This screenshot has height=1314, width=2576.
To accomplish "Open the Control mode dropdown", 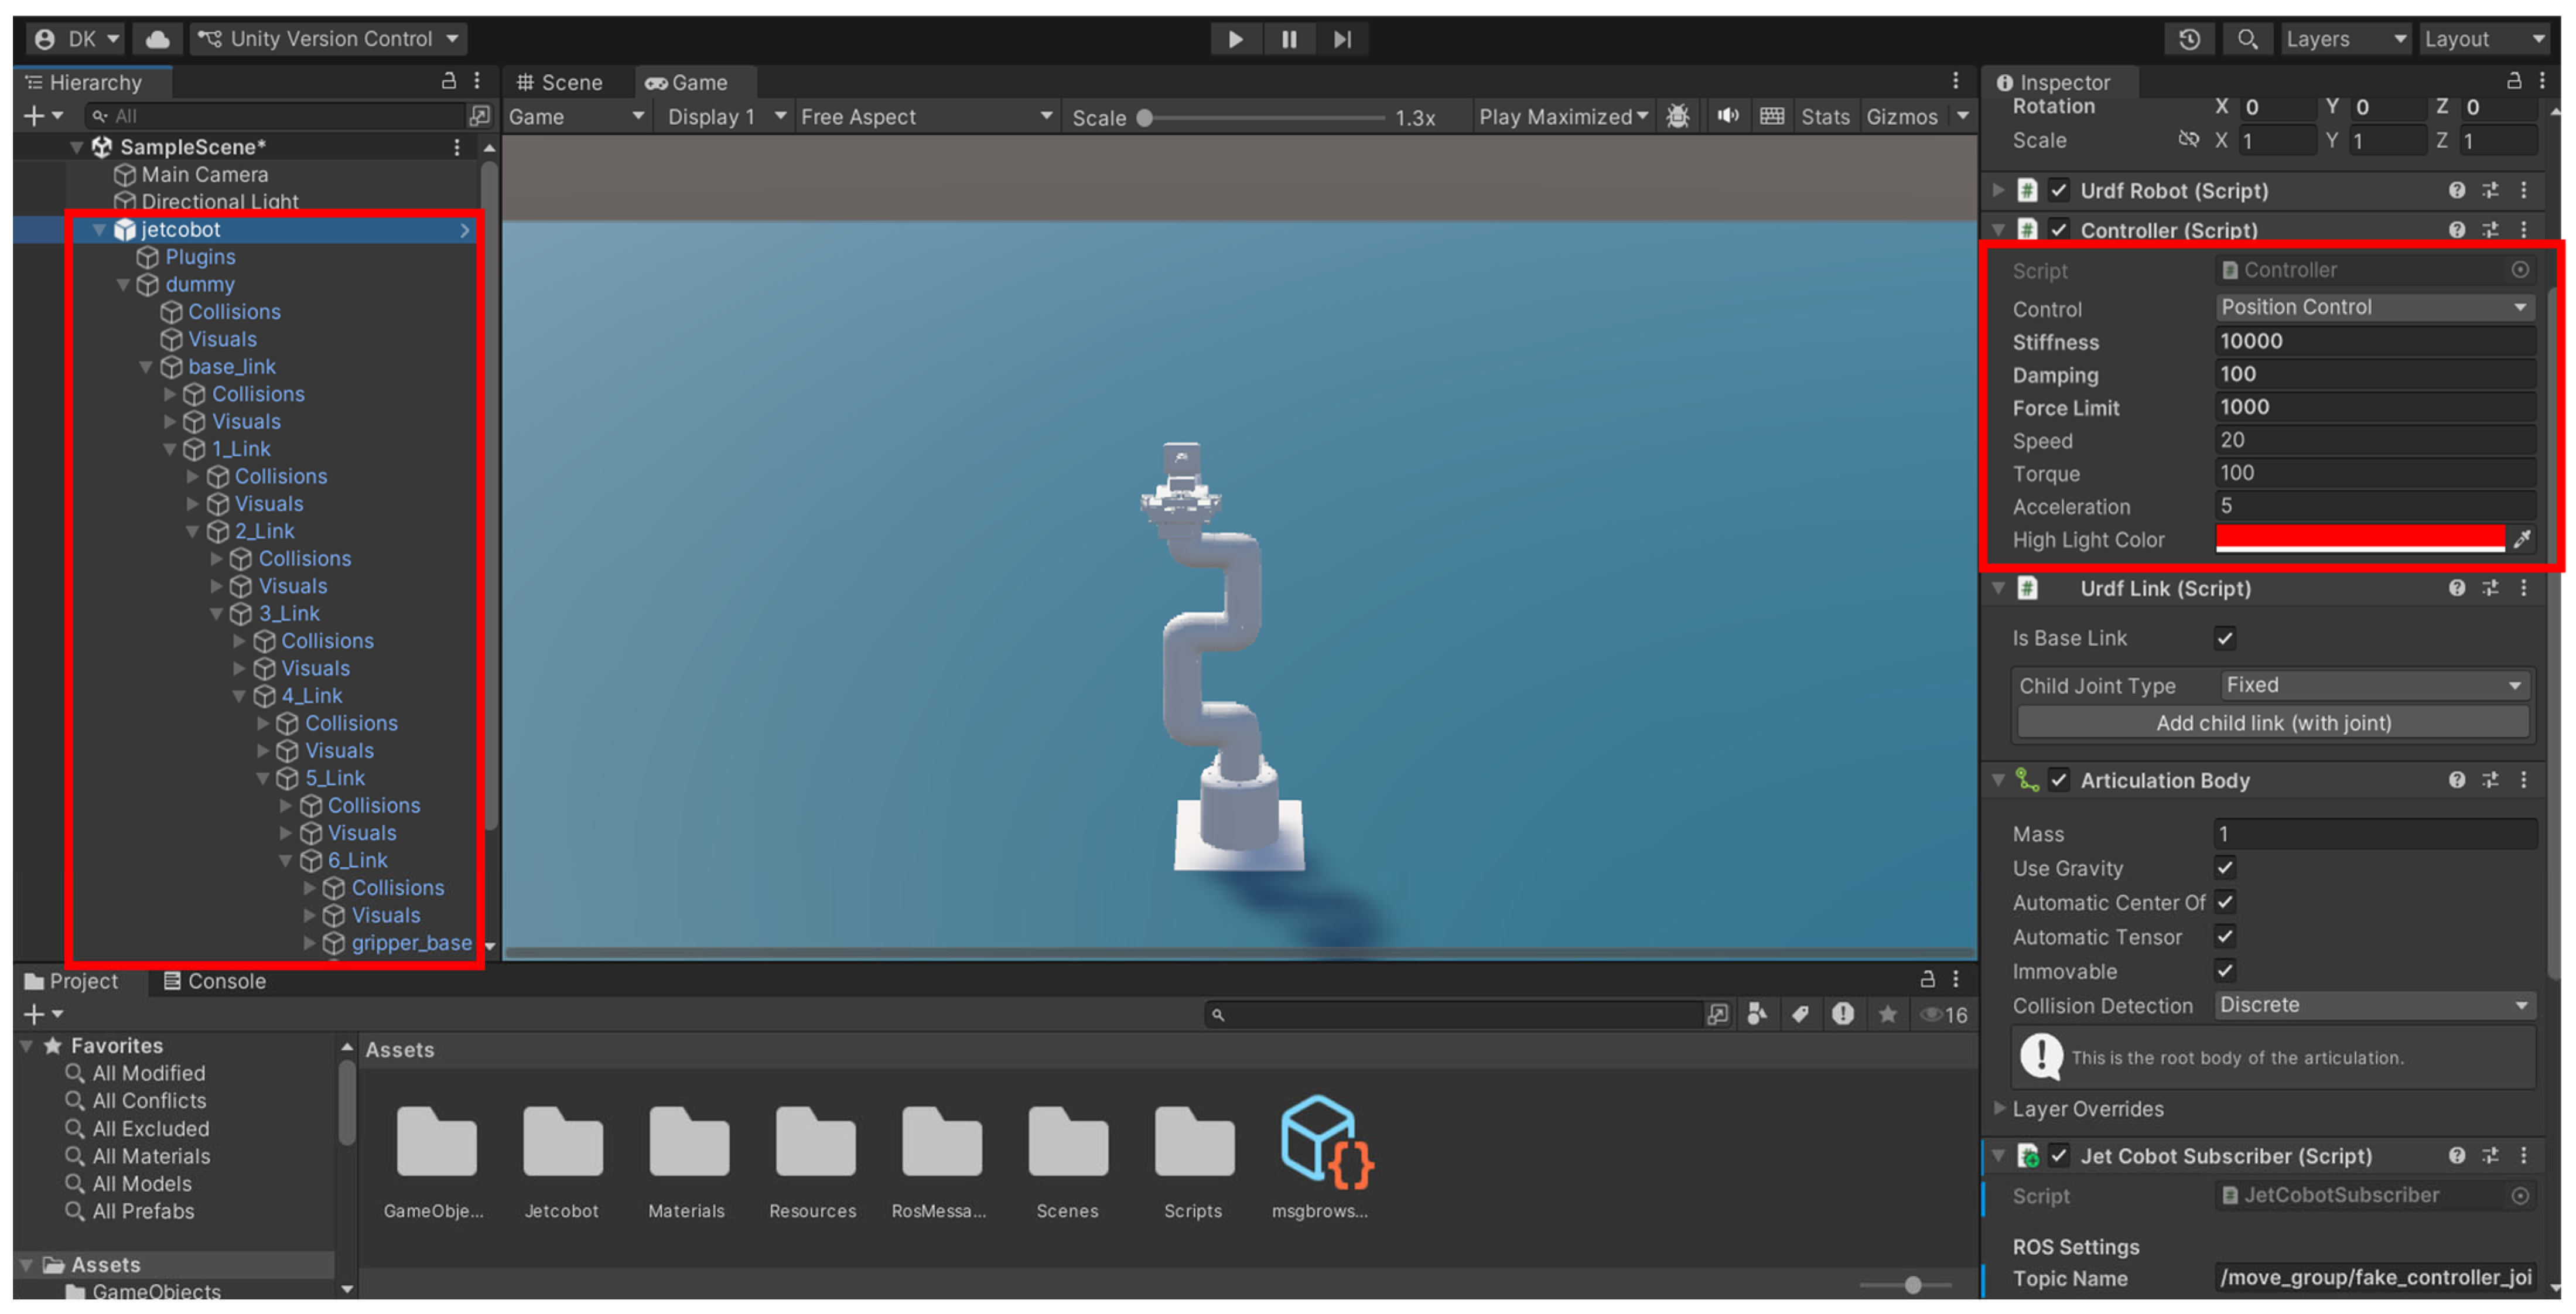I will pos(2375,307).
